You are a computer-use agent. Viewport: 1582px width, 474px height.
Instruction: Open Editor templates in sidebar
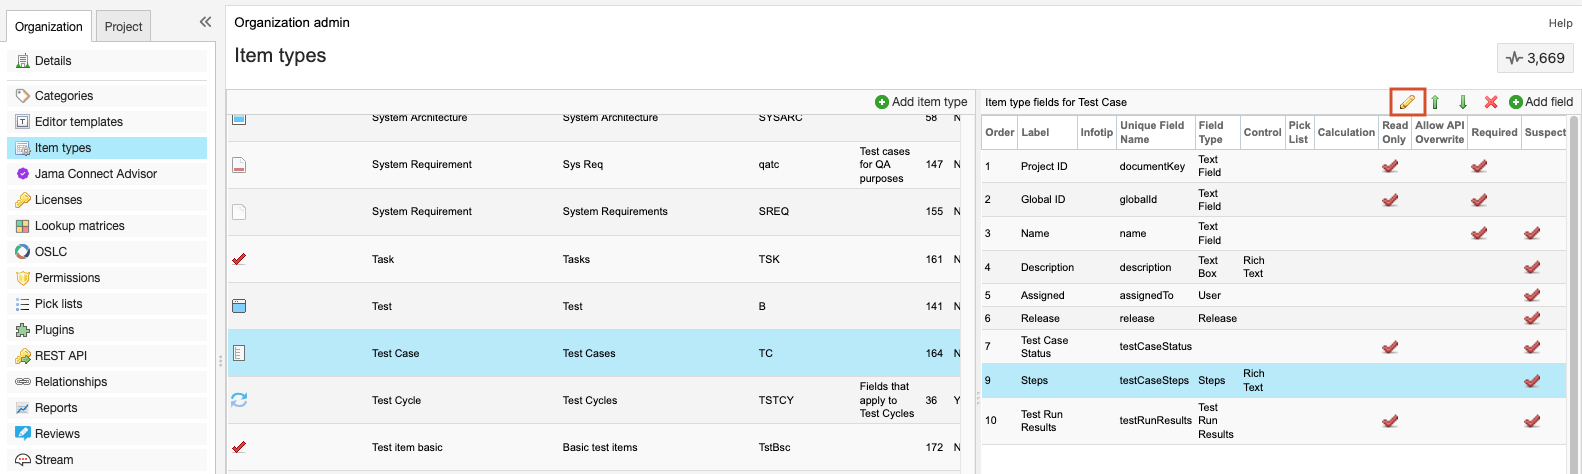coord(107,122)
